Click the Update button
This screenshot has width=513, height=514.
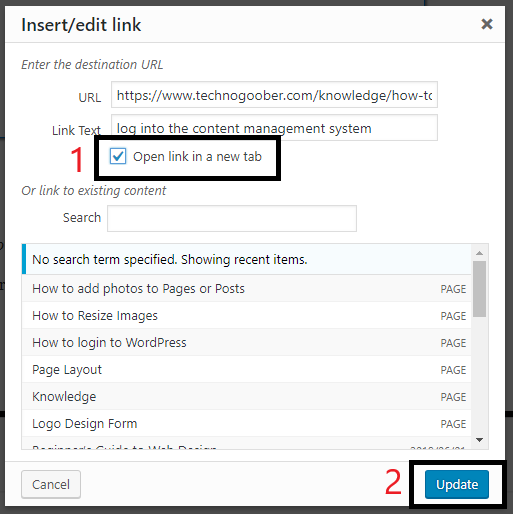click(x=457, y=484)
